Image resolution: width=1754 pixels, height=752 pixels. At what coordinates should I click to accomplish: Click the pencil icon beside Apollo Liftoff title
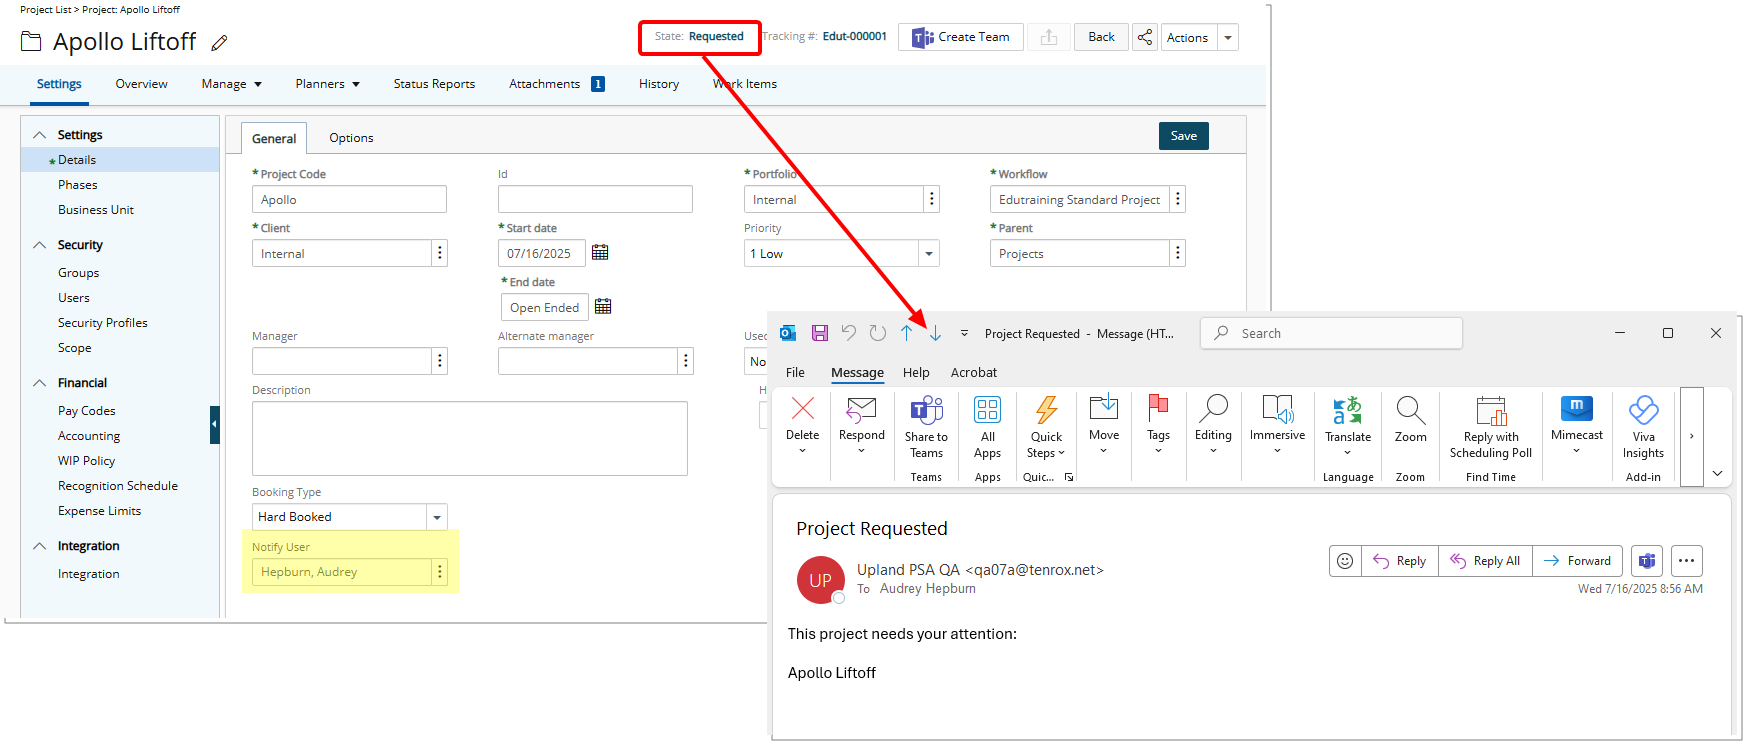click(x=219, y=43)
